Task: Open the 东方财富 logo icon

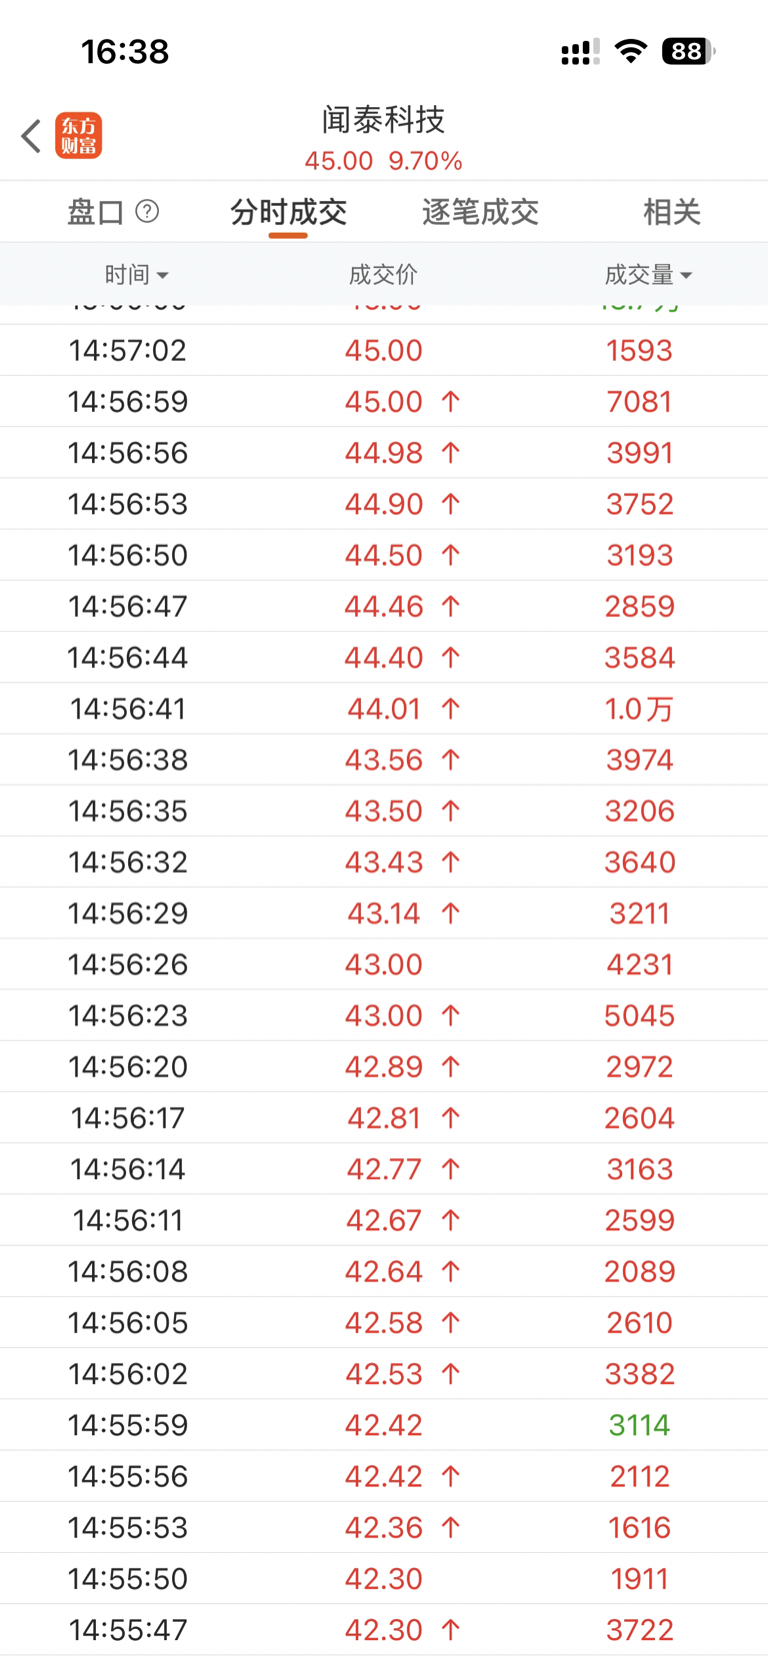Action: click(x=78, y=136)
